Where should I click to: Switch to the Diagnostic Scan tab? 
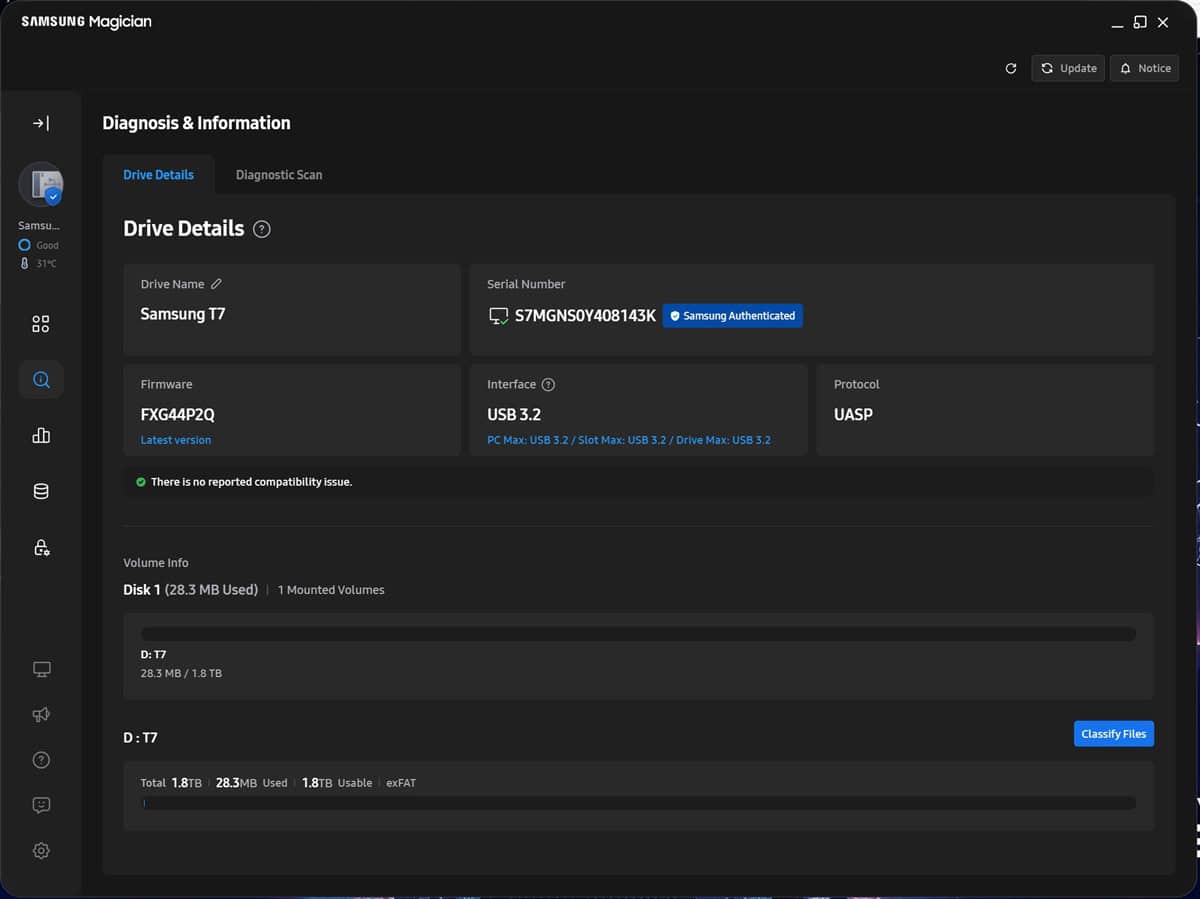pyautogui.click(x=279, y=175)
